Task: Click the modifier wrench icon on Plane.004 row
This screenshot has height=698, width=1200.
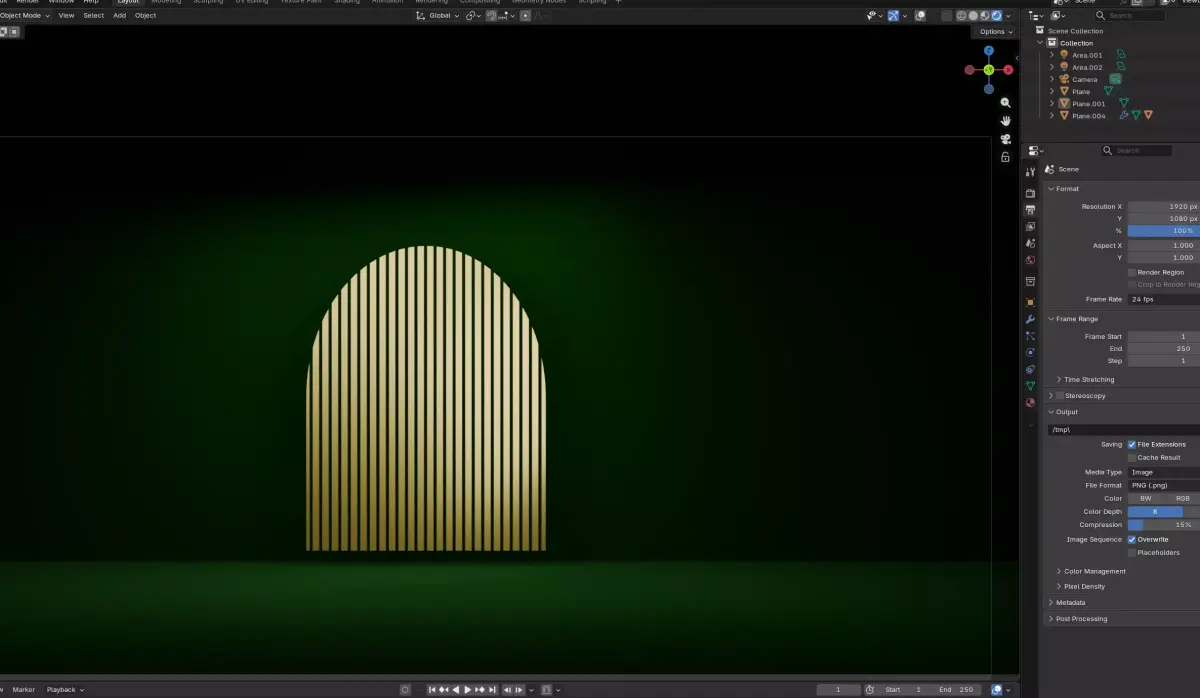Action: click(1124, 115)
